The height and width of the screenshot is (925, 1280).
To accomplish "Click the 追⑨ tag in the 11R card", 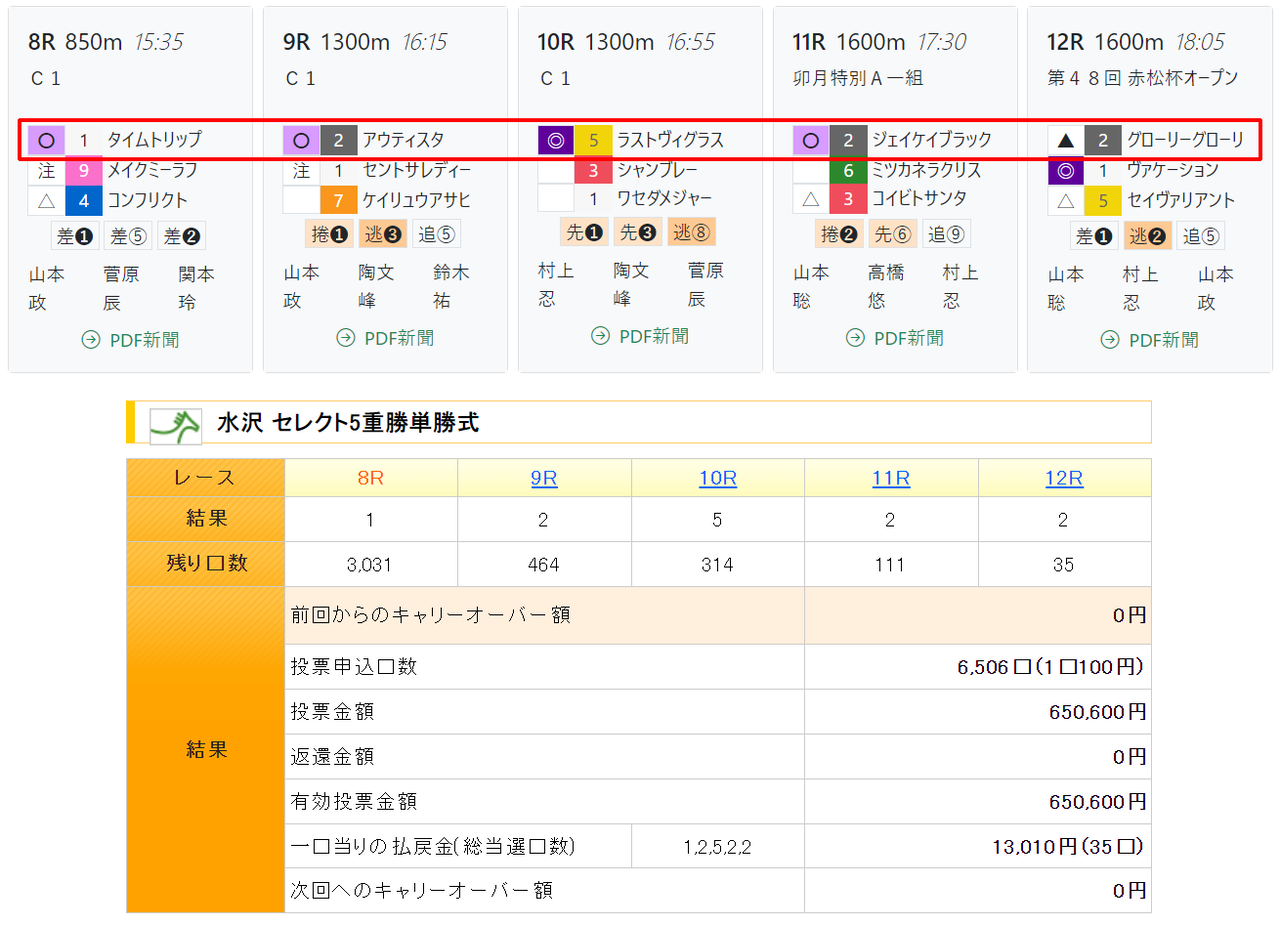I will click(x=946, y=234).
